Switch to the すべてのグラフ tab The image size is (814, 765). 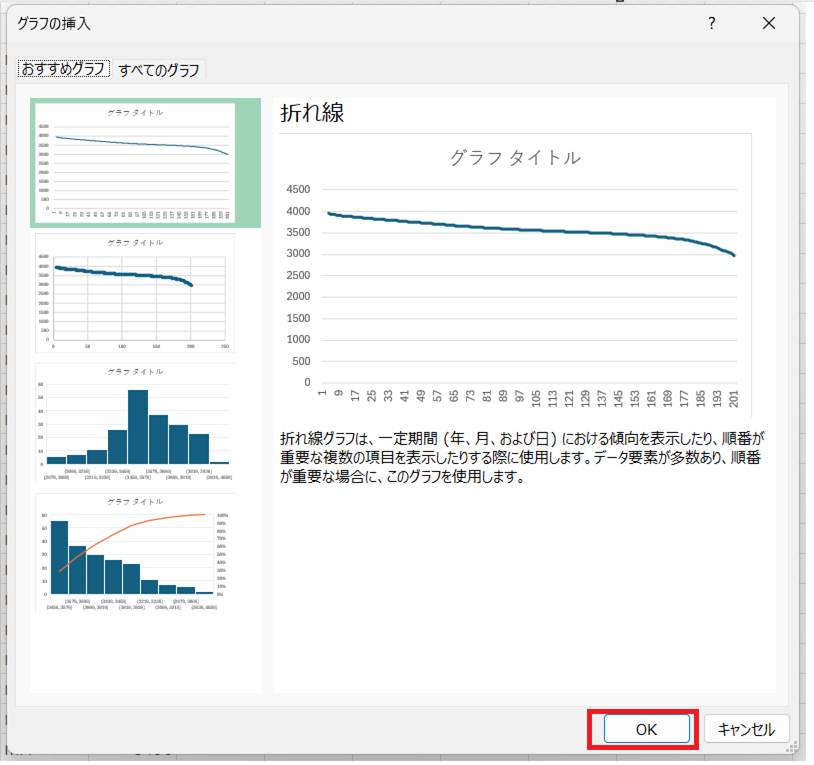159,70
